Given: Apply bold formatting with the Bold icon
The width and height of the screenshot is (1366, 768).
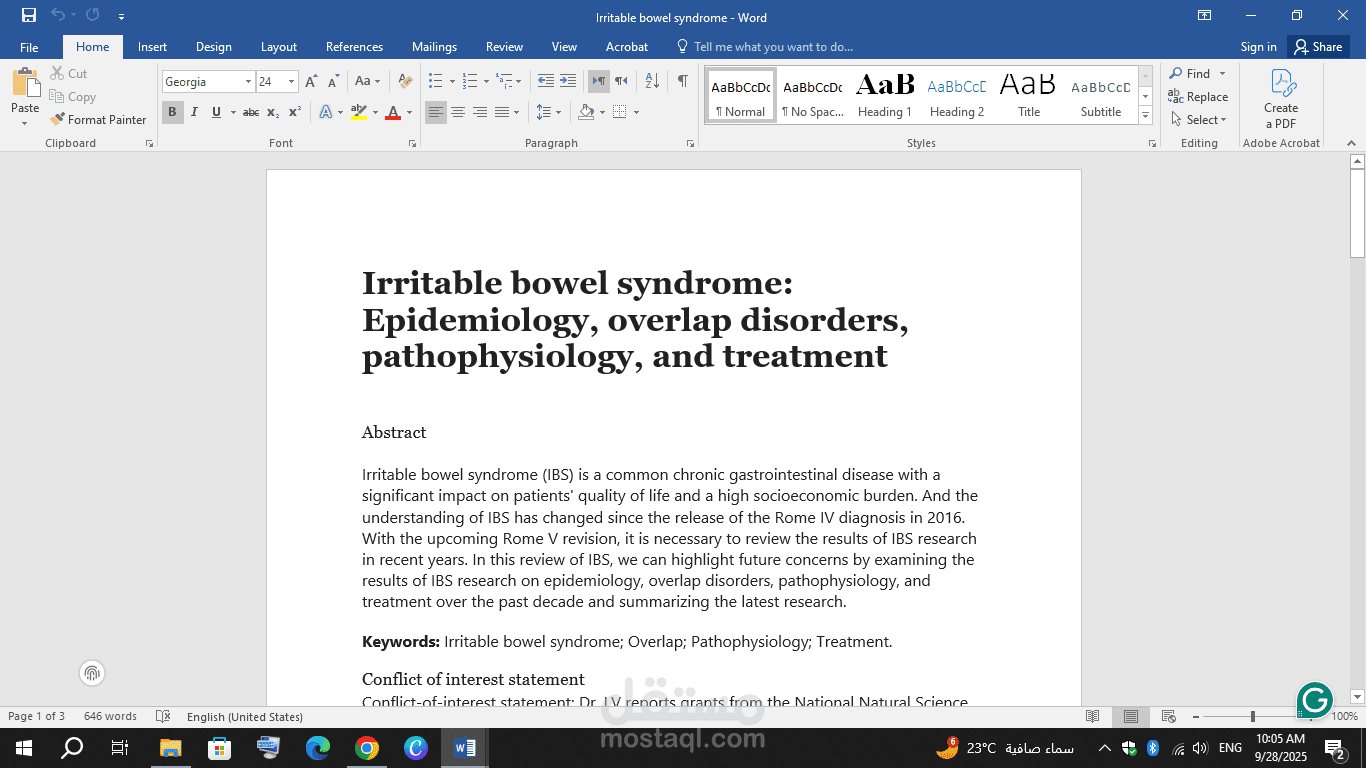Looking at the screenshot, I should click(172, 112).
